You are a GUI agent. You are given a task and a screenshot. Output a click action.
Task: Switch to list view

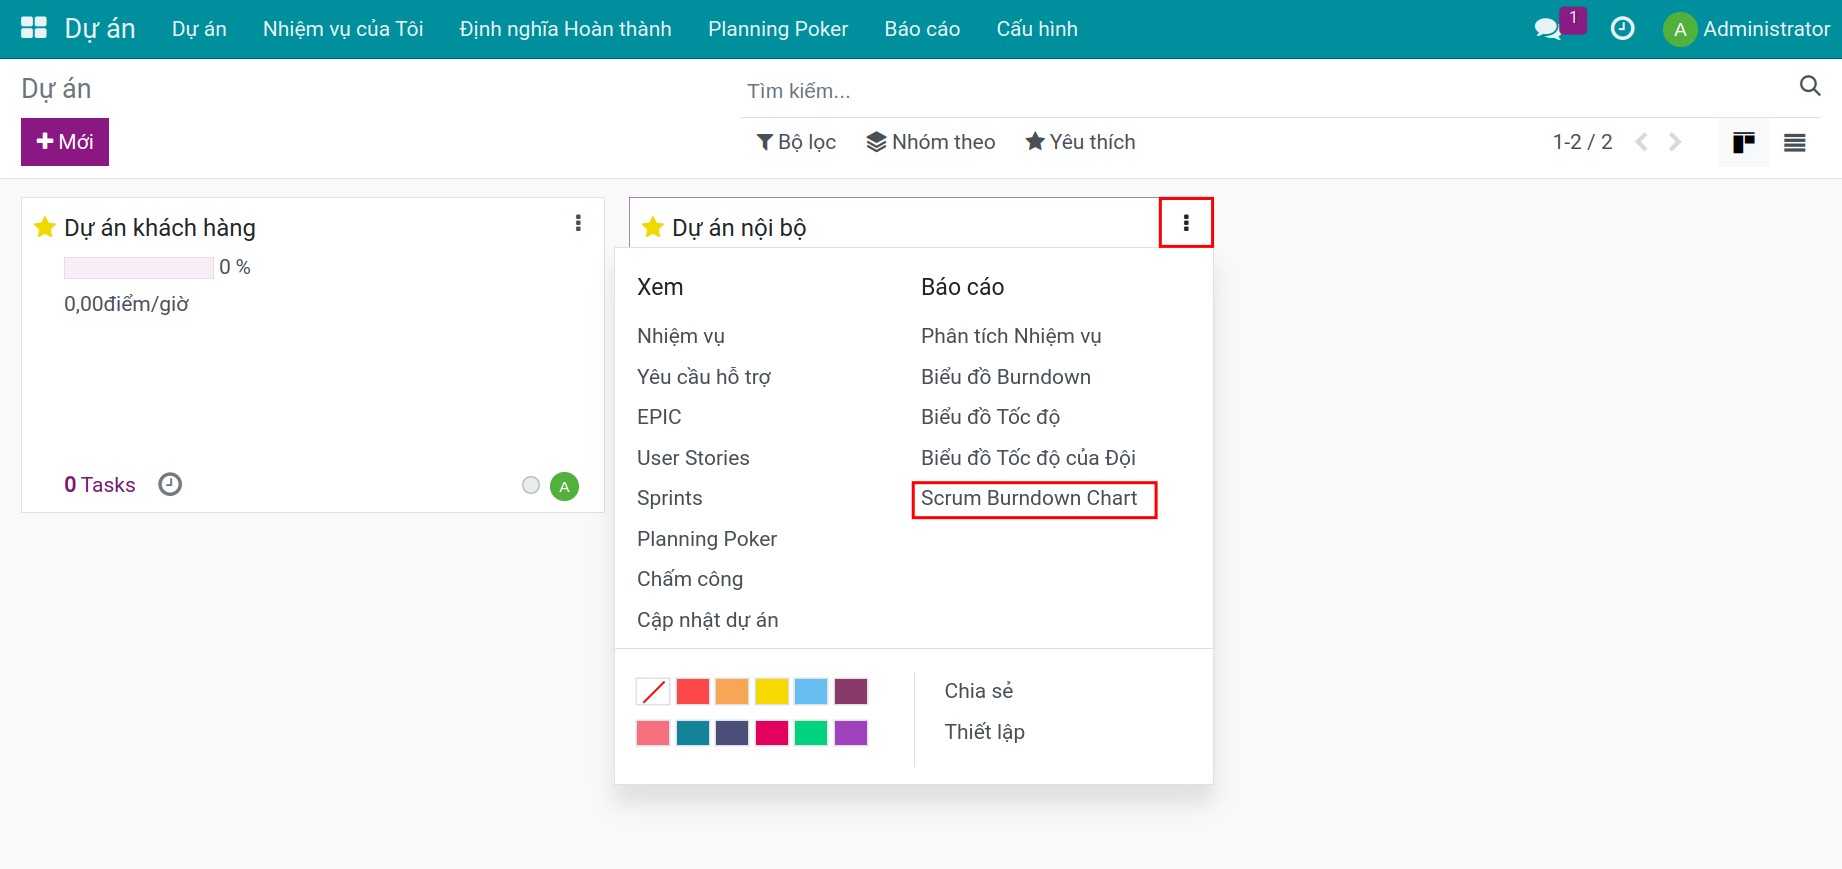tap(1795, 143)
